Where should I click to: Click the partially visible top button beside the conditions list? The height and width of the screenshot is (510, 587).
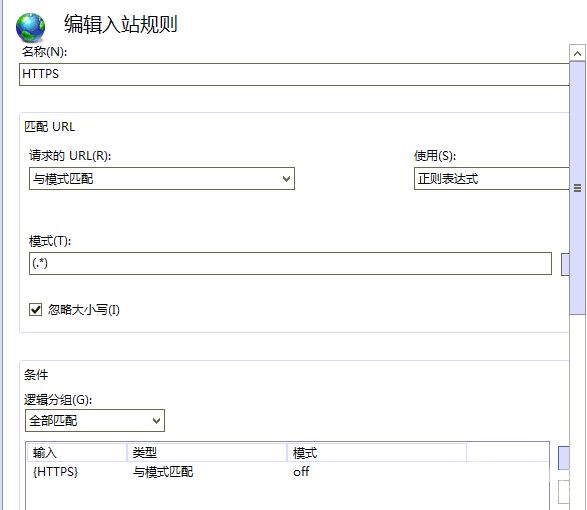click(x=564, y=458)
